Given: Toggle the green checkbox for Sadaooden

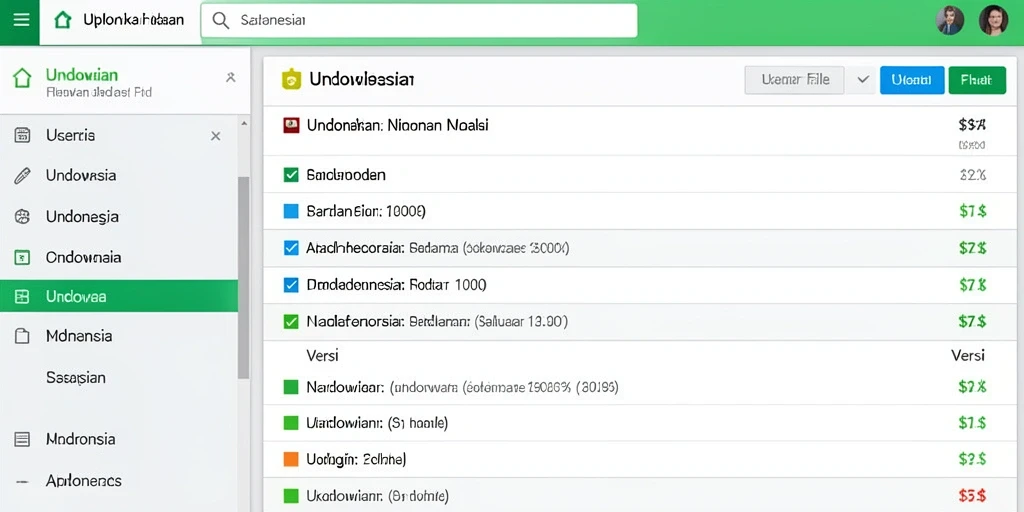Looking at the screenshot, I should point(291,175).
